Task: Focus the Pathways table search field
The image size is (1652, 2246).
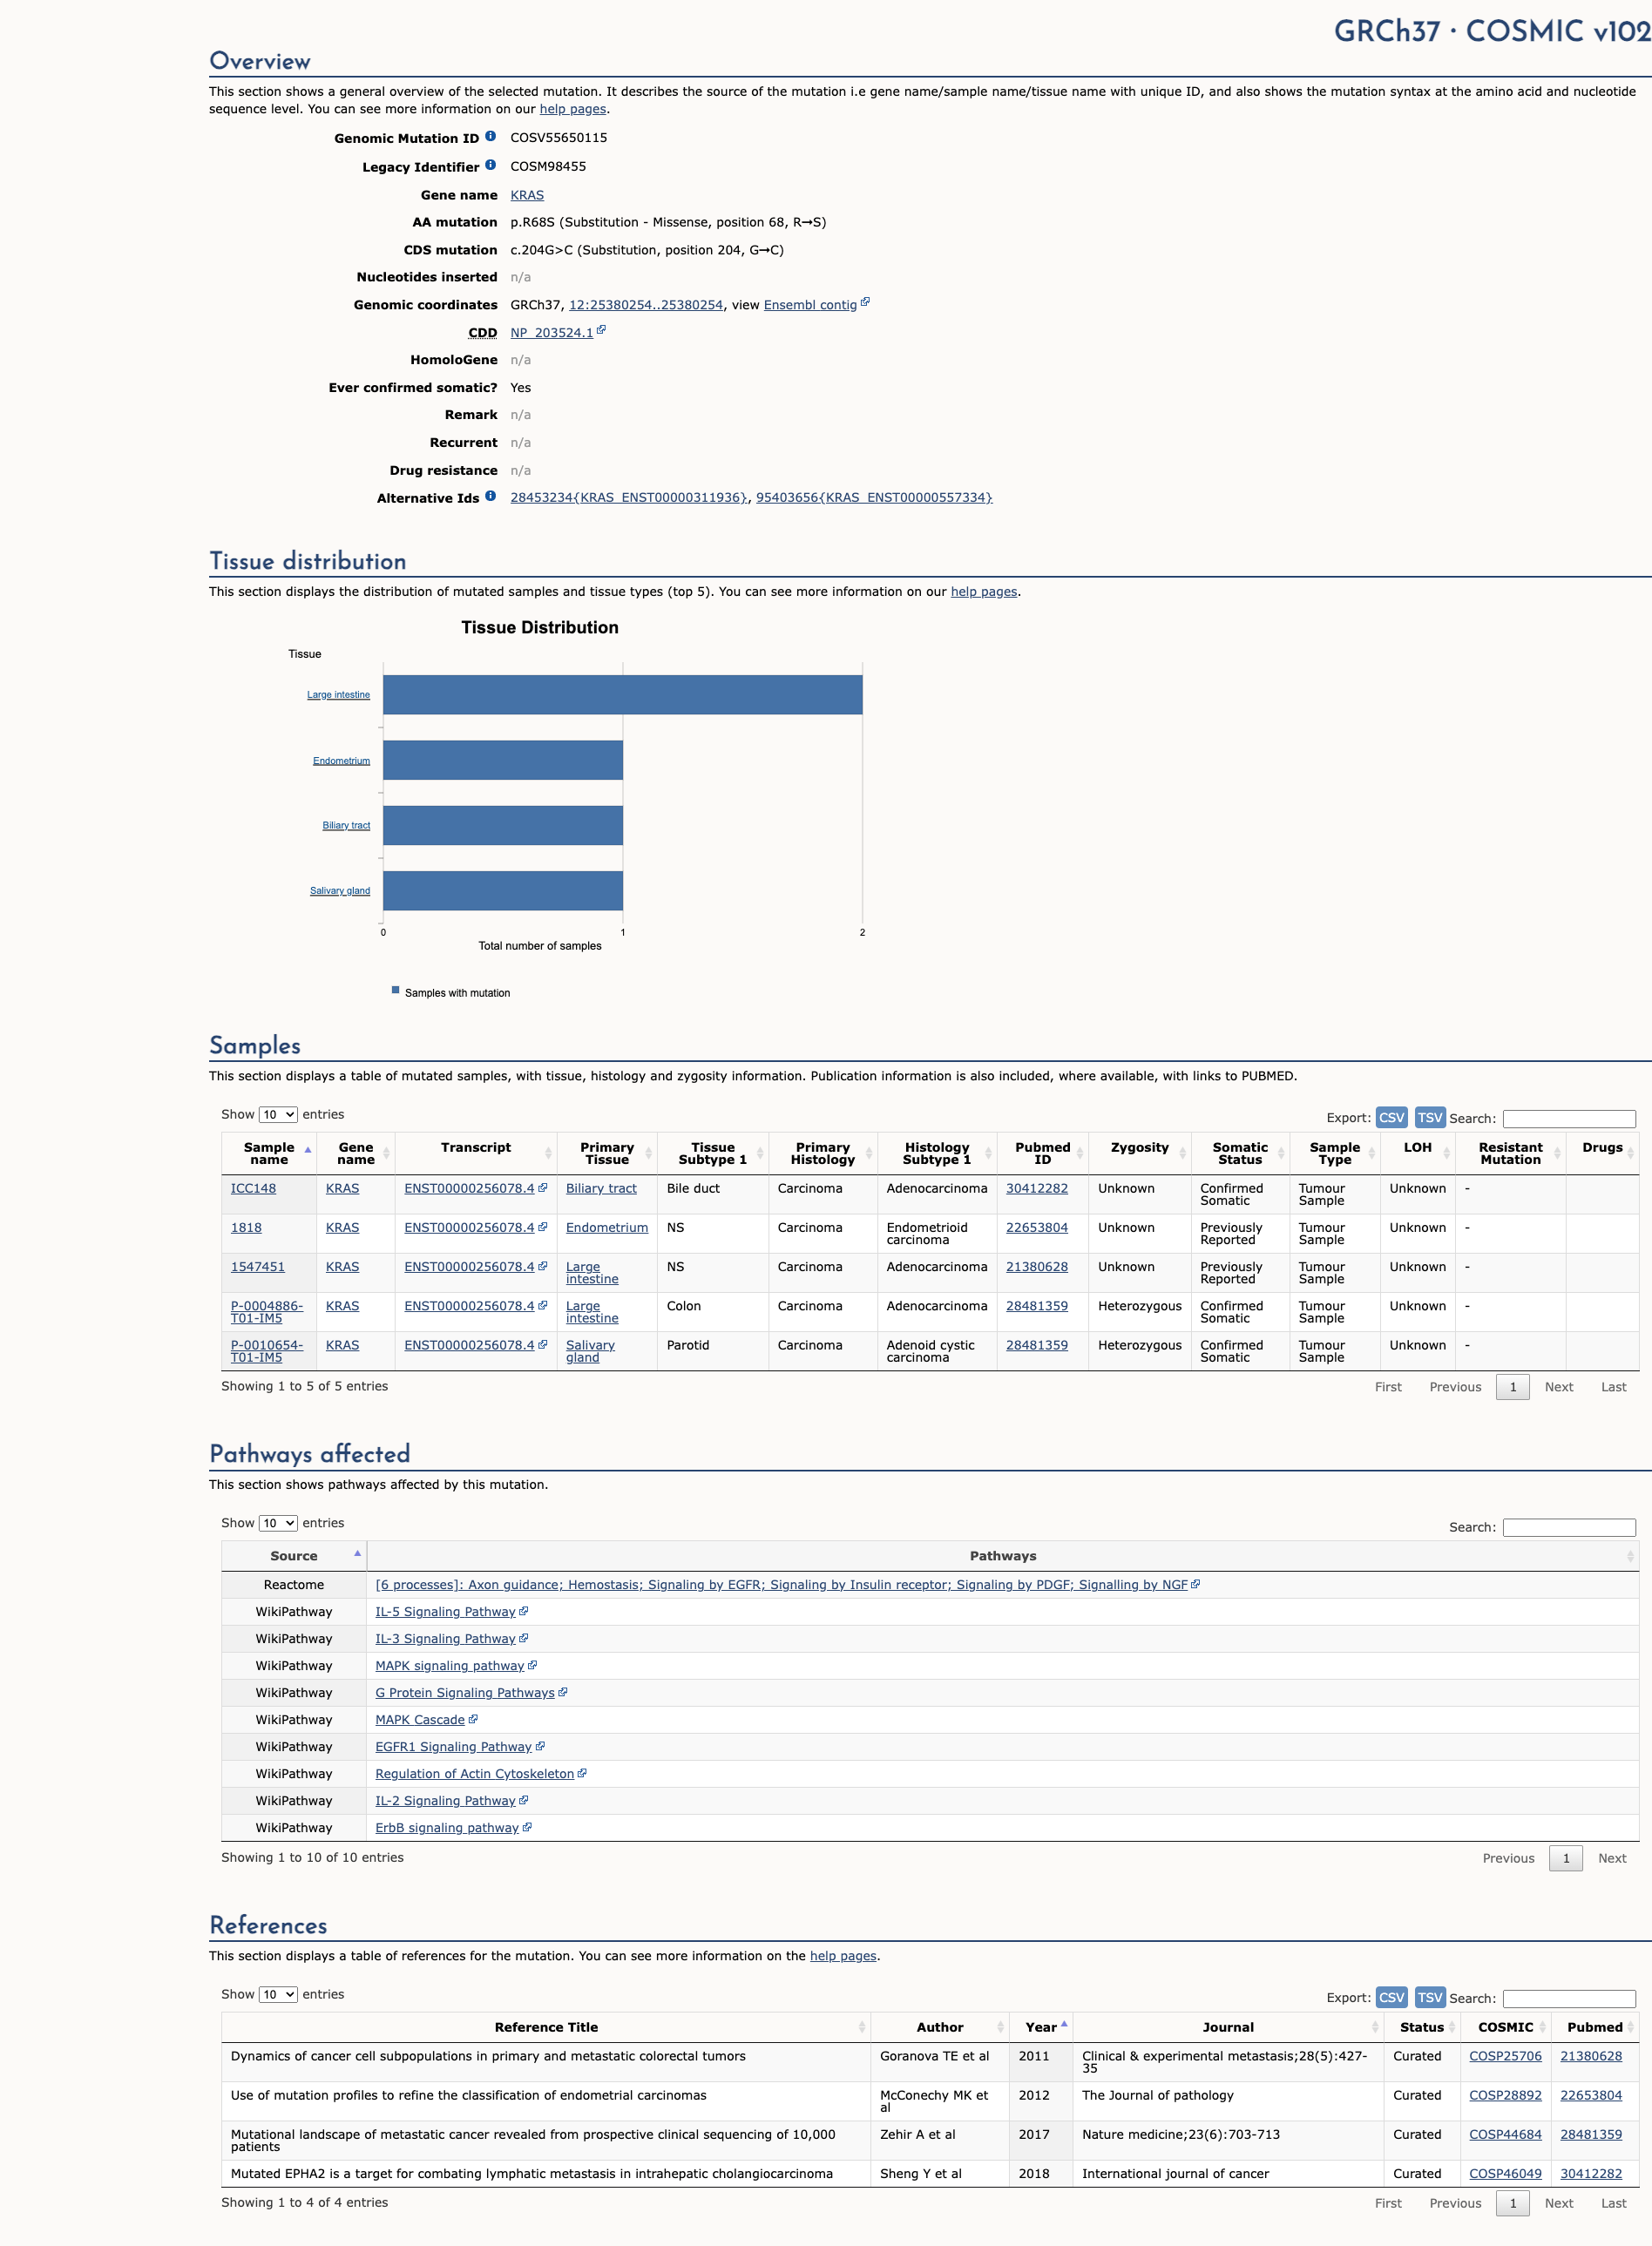Action: pos(1569,1527)
